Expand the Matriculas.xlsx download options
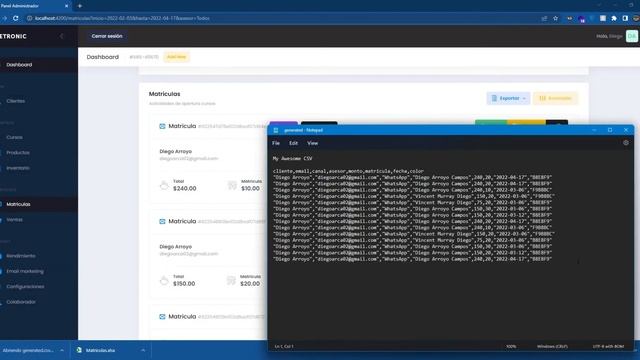 [x=143, y=350]
